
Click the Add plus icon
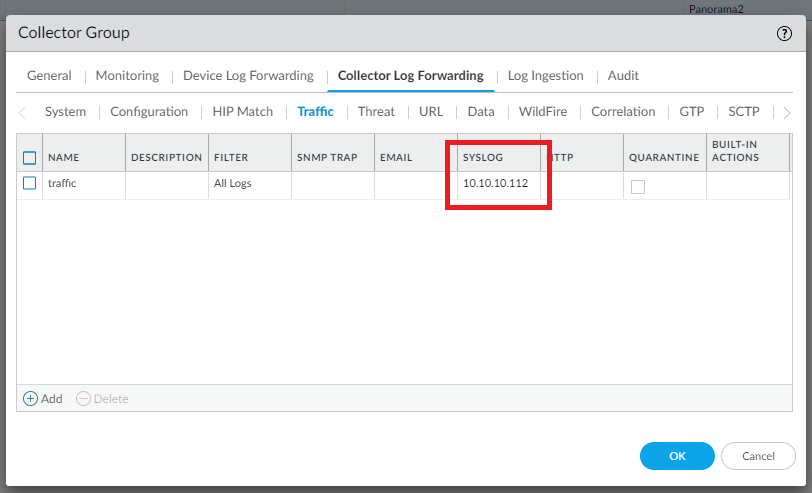[x=31, y=398]
